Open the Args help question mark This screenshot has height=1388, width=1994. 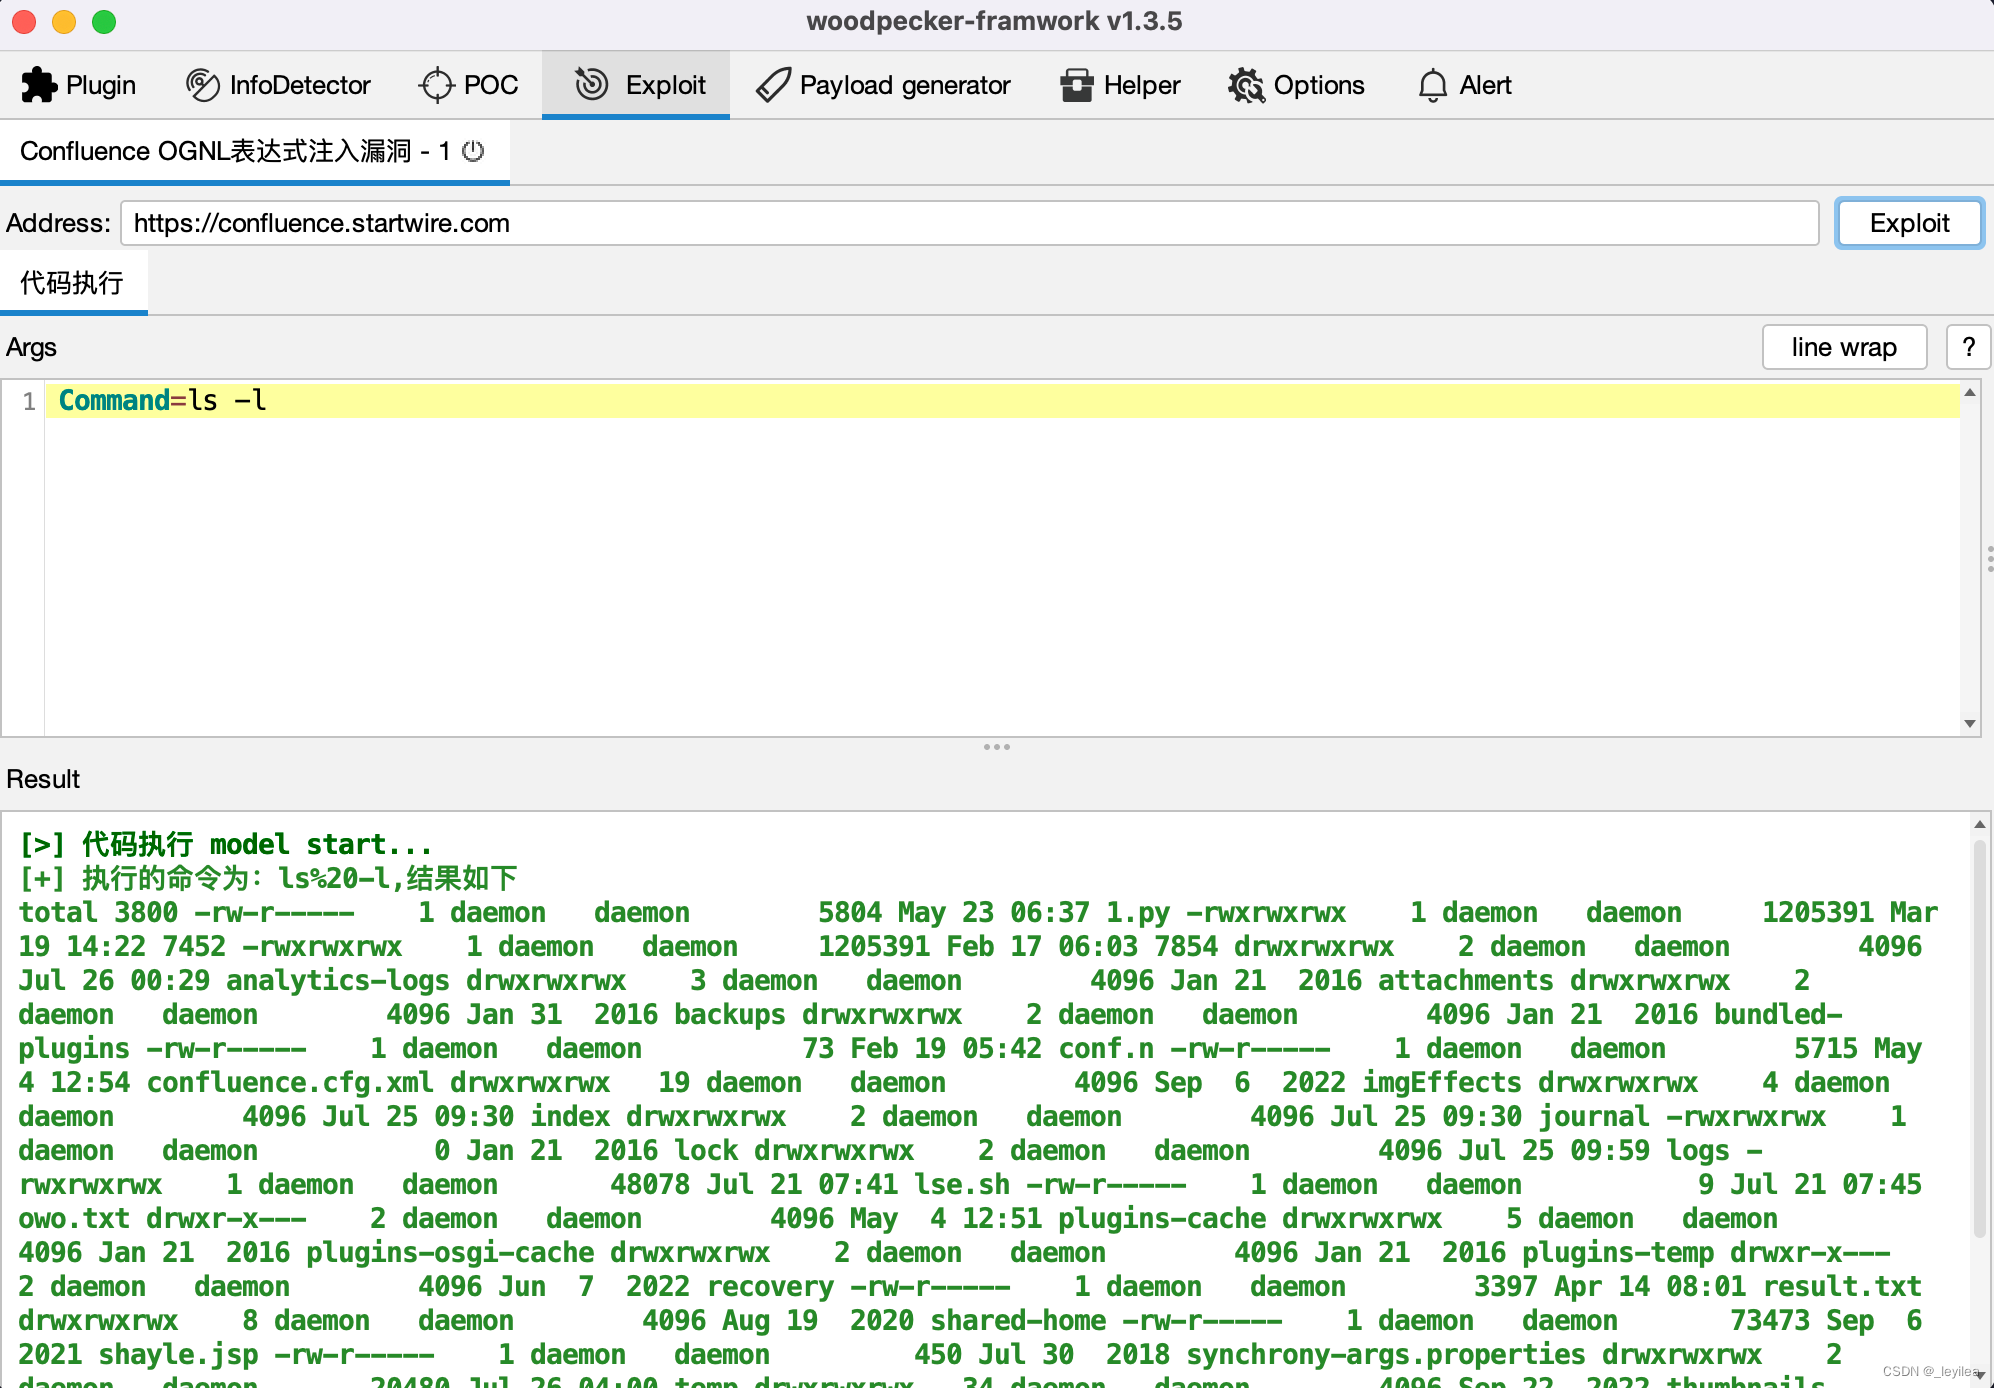(1968, 347)
